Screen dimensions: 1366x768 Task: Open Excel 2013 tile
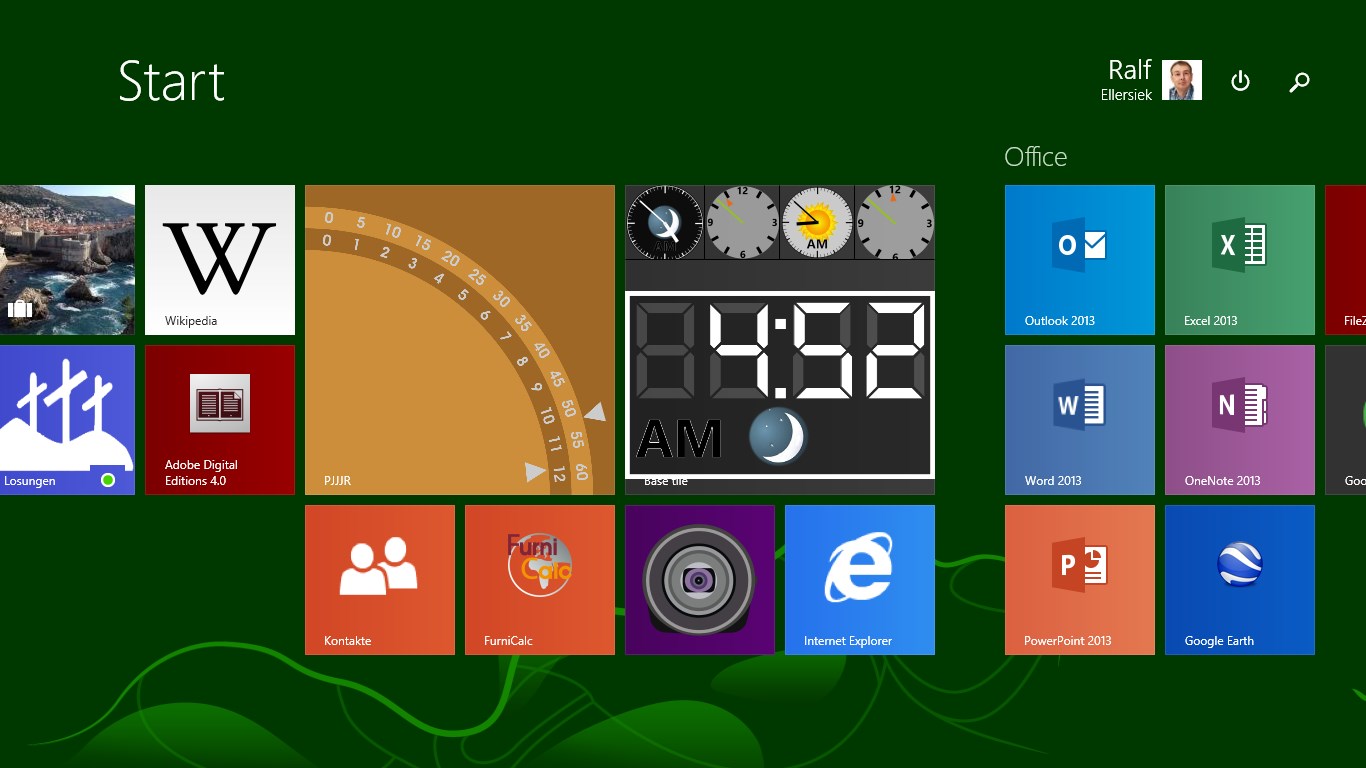[1239, 259]
